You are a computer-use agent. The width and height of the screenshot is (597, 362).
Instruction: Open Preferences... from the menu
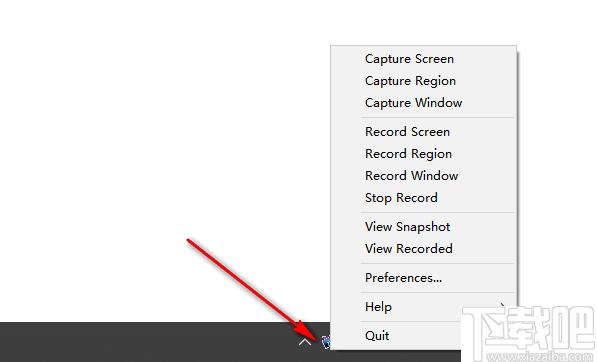point(423,278)
